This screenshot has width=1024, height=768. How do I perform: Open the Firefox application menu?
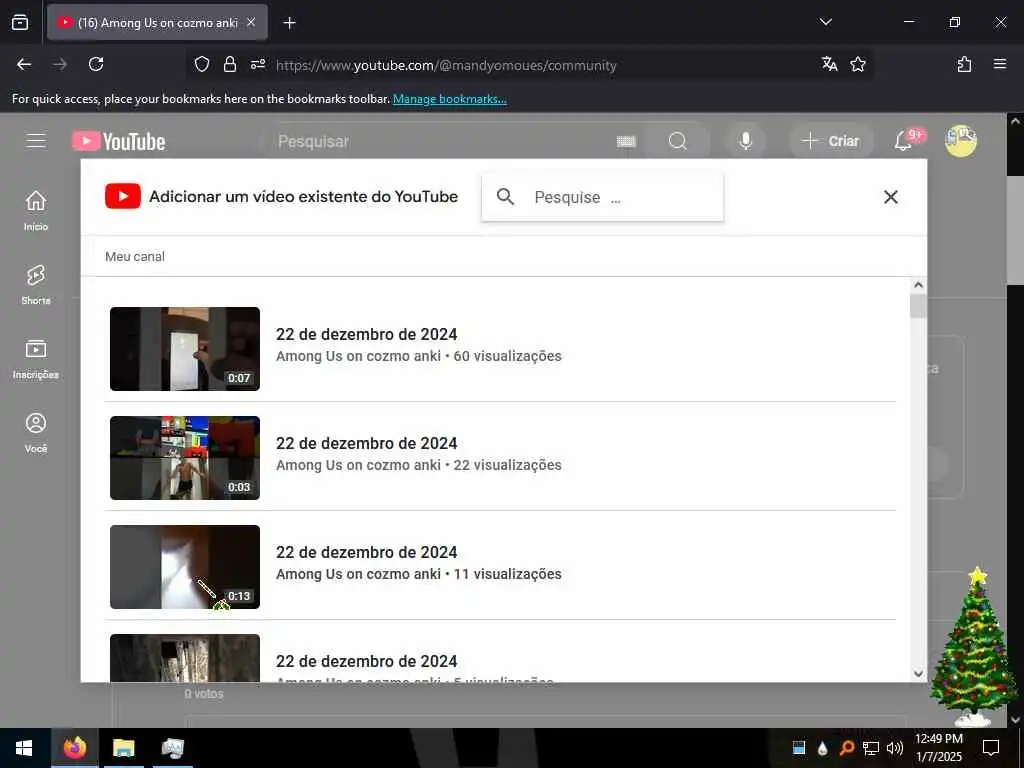pos(999,64)
